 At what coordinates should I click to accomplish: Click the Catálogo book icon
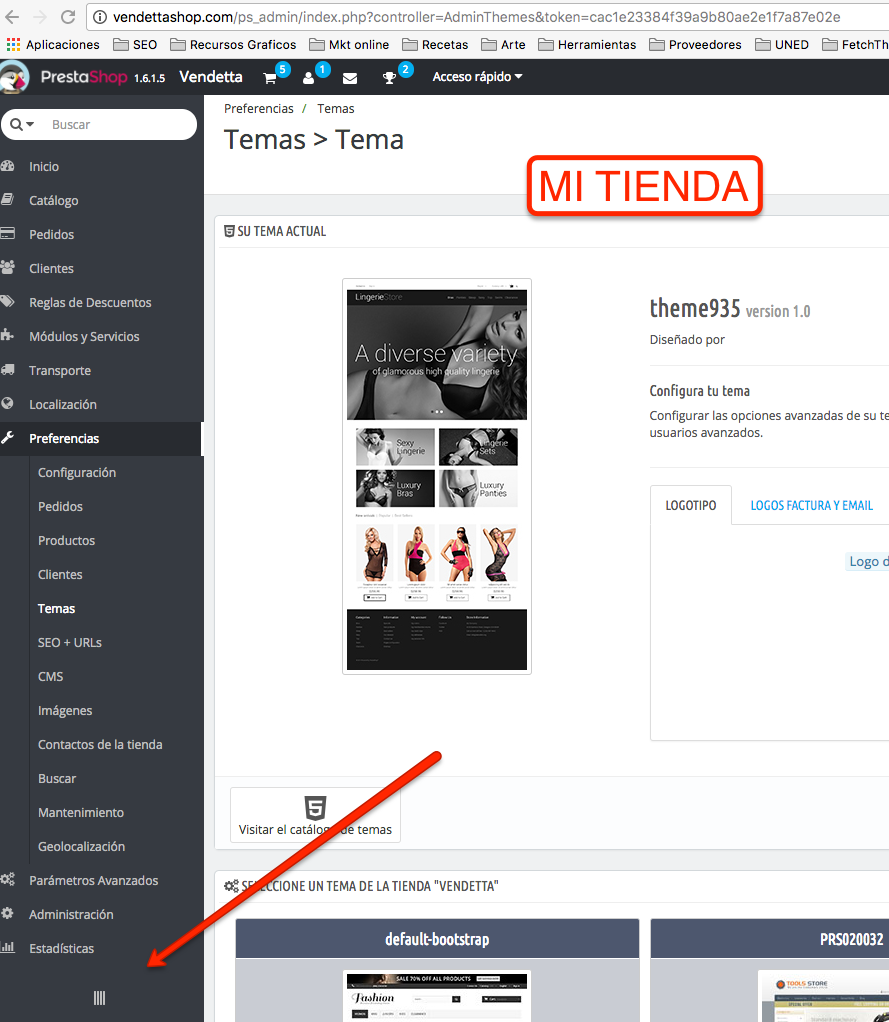(8, 199)
